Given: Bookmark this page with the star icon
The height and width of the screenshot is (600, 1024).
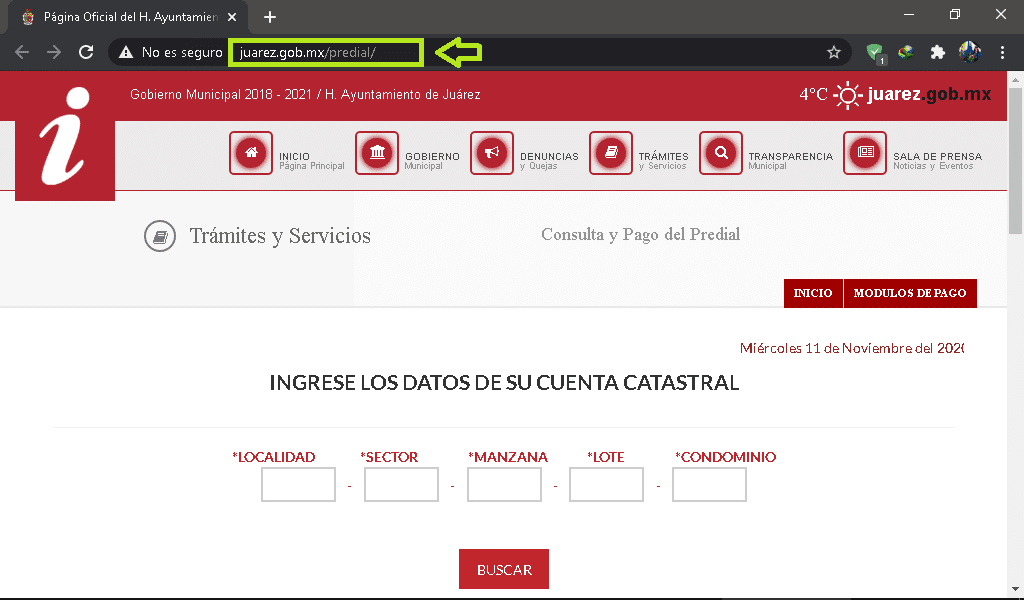Looking at the screenshot, I should [x=833, y=52].
